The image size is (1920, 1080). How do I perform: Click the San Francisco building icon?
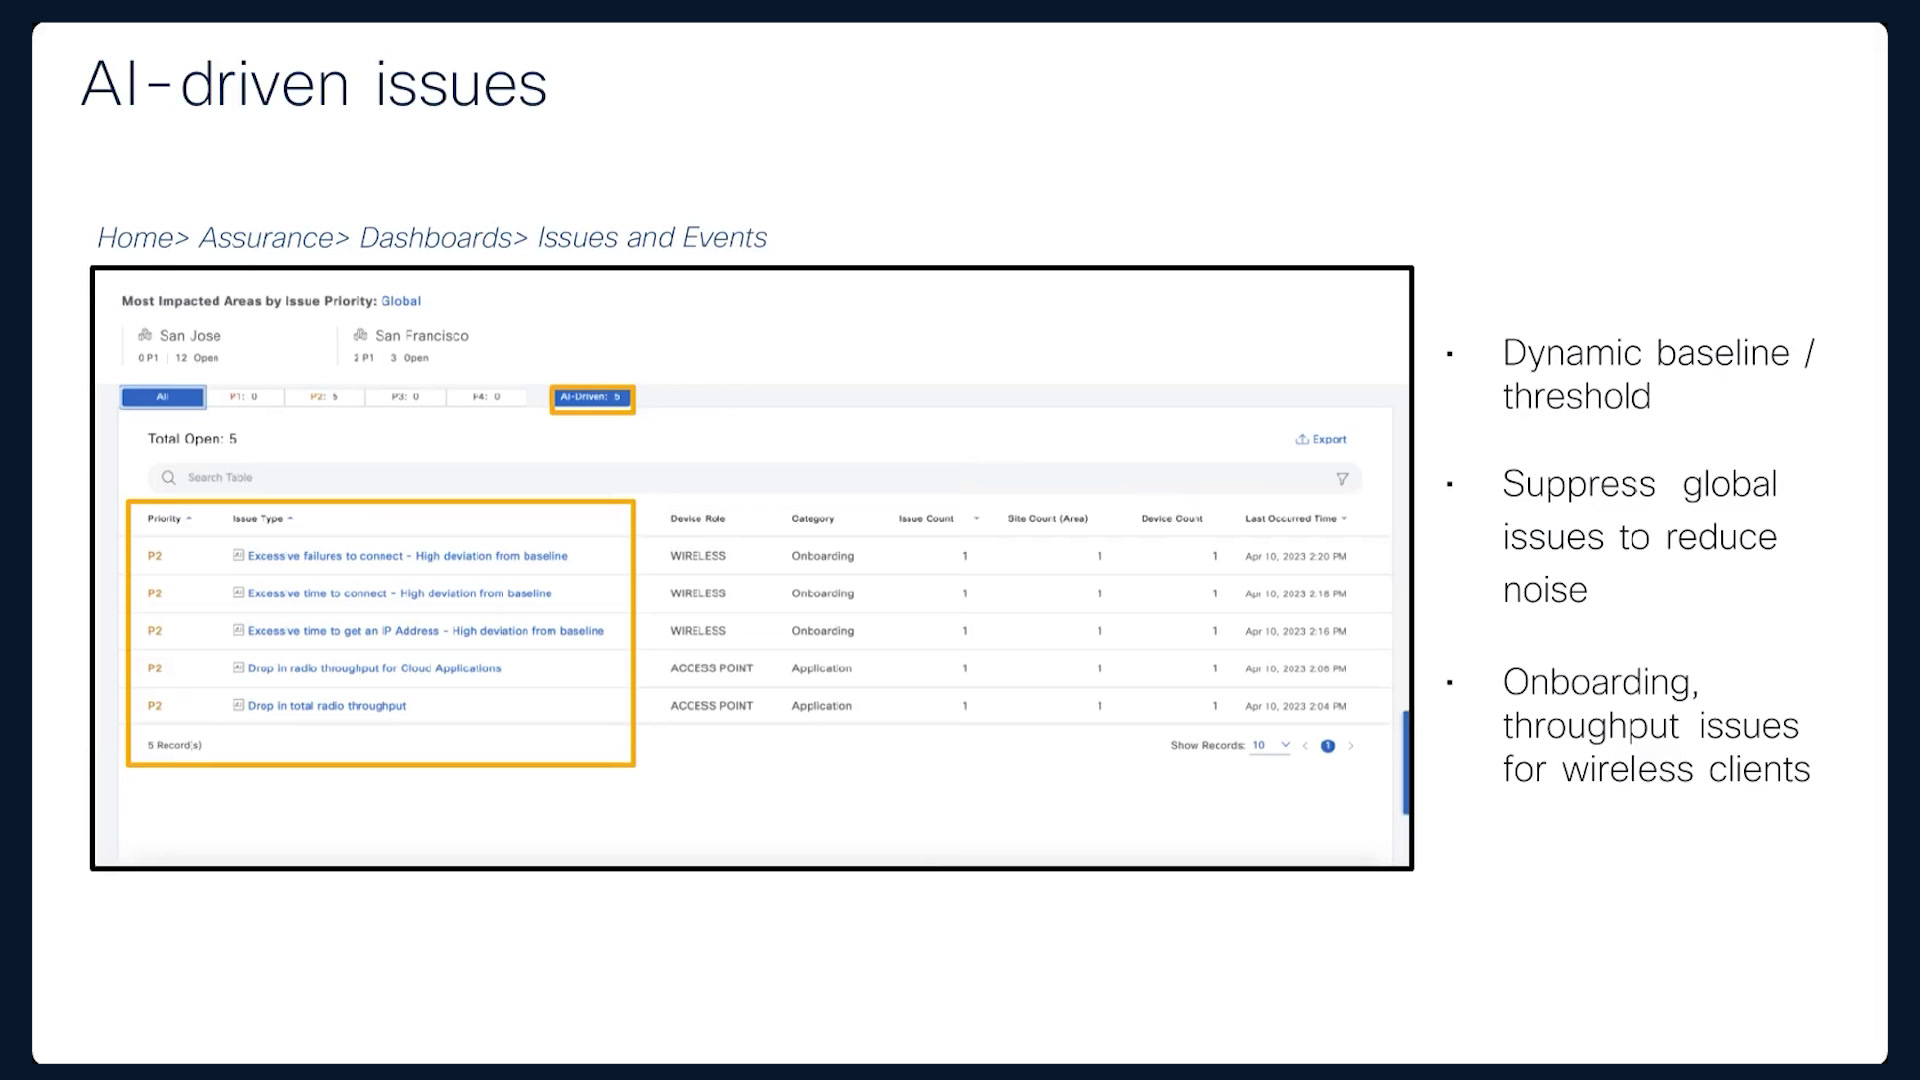[360, 335]
